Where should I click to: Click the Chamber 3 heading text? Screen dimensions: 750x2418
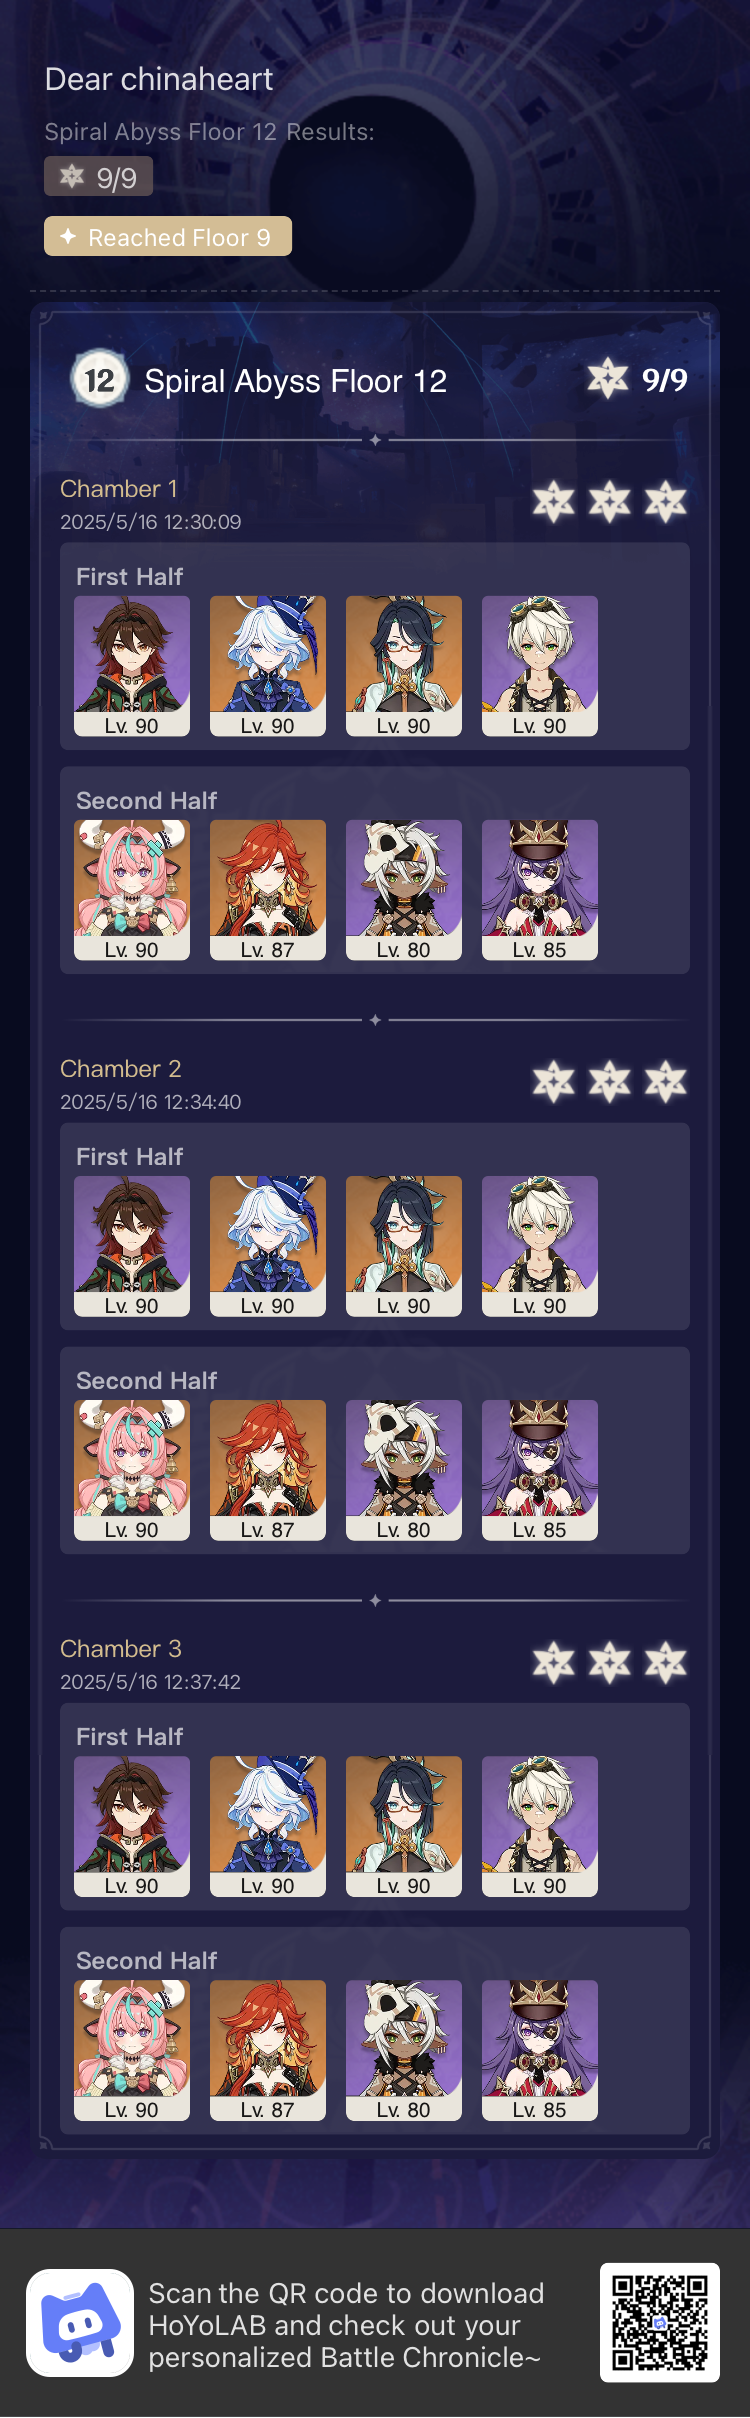(x=121, y=1649)
